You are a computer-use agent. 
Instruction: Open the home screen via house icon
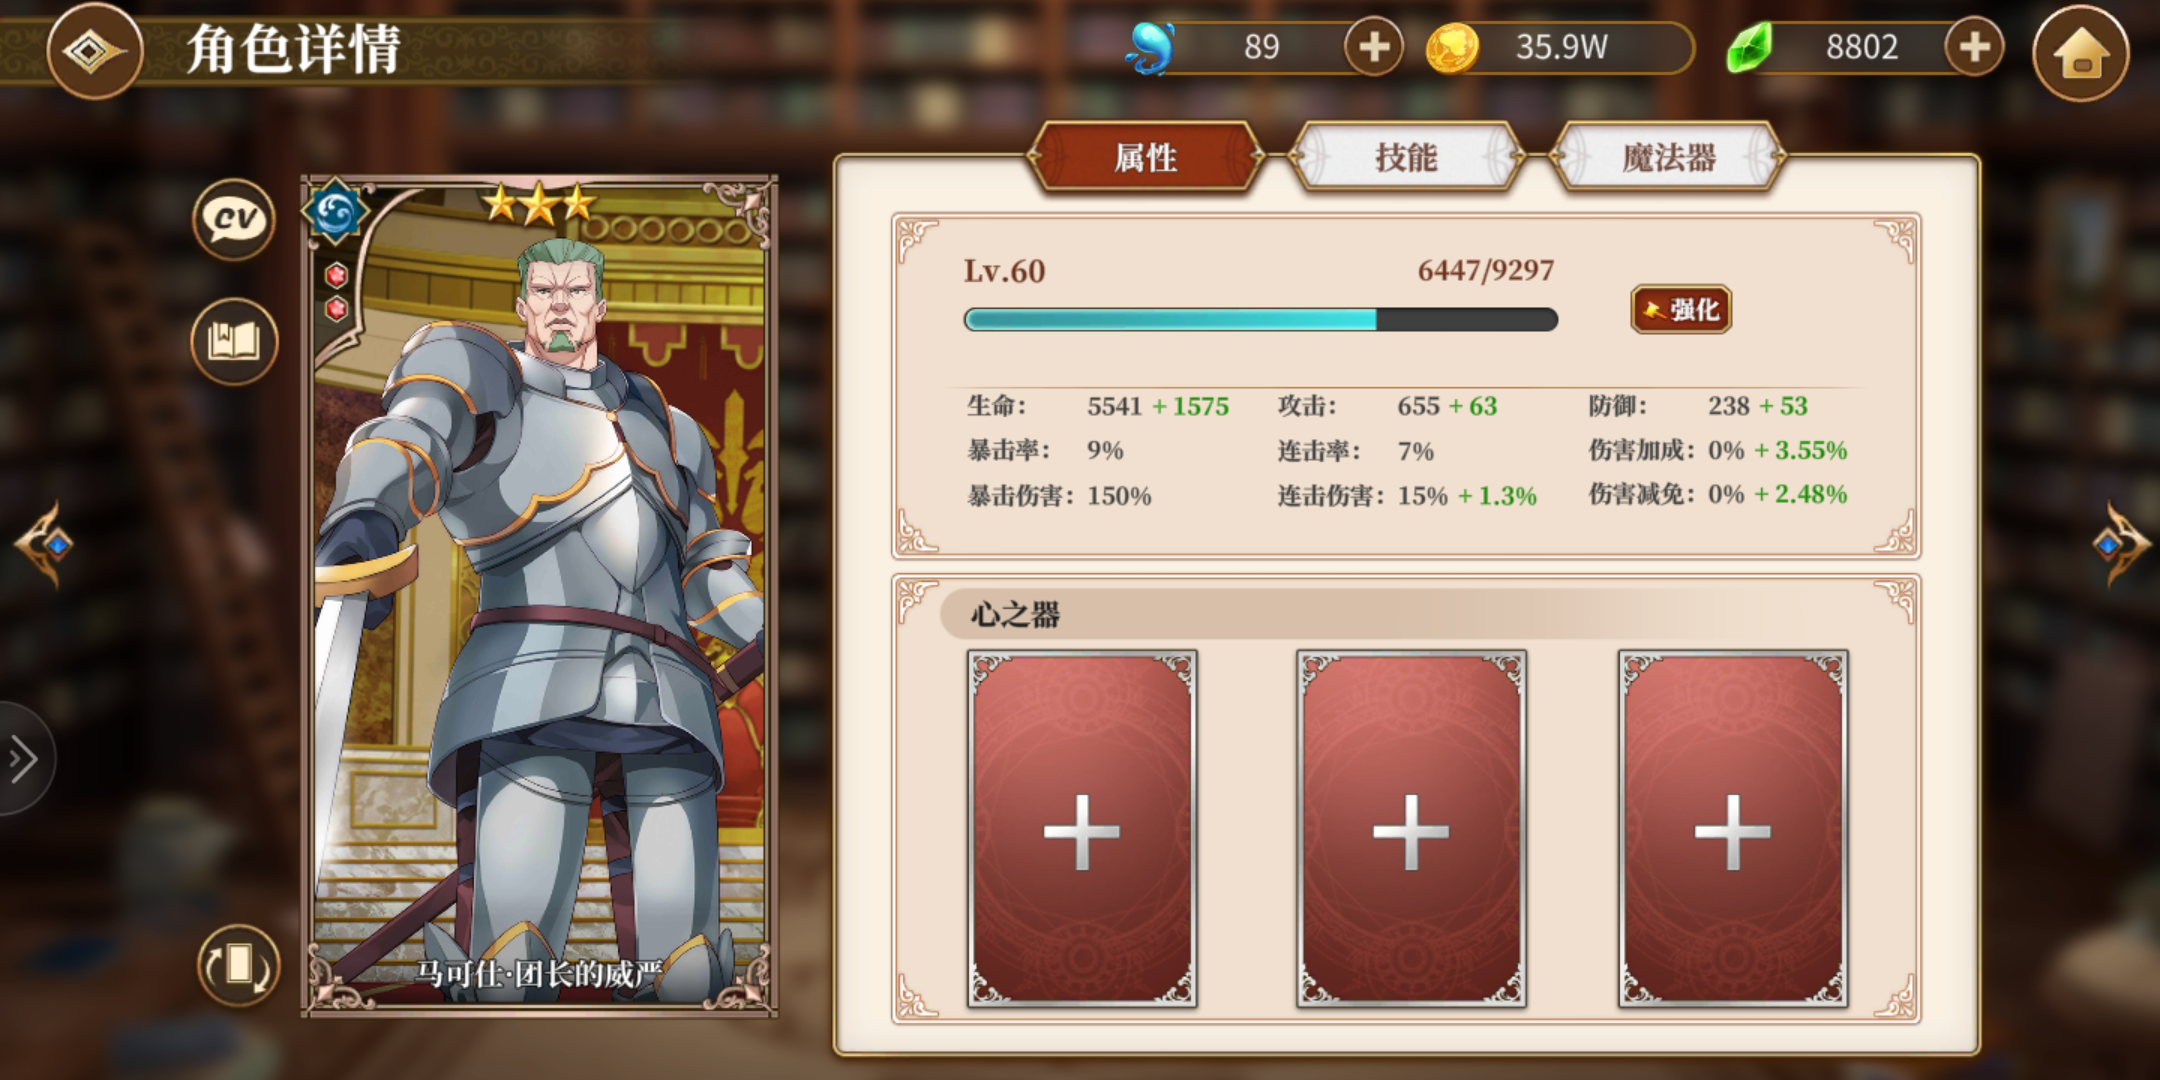(2081, 52)
